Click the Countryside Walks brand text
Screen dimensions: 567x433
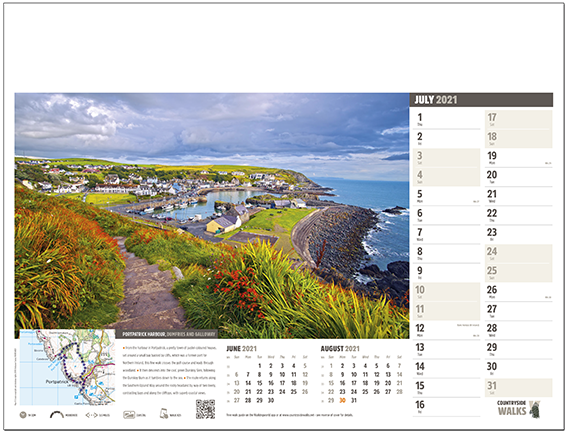(512, 408)
